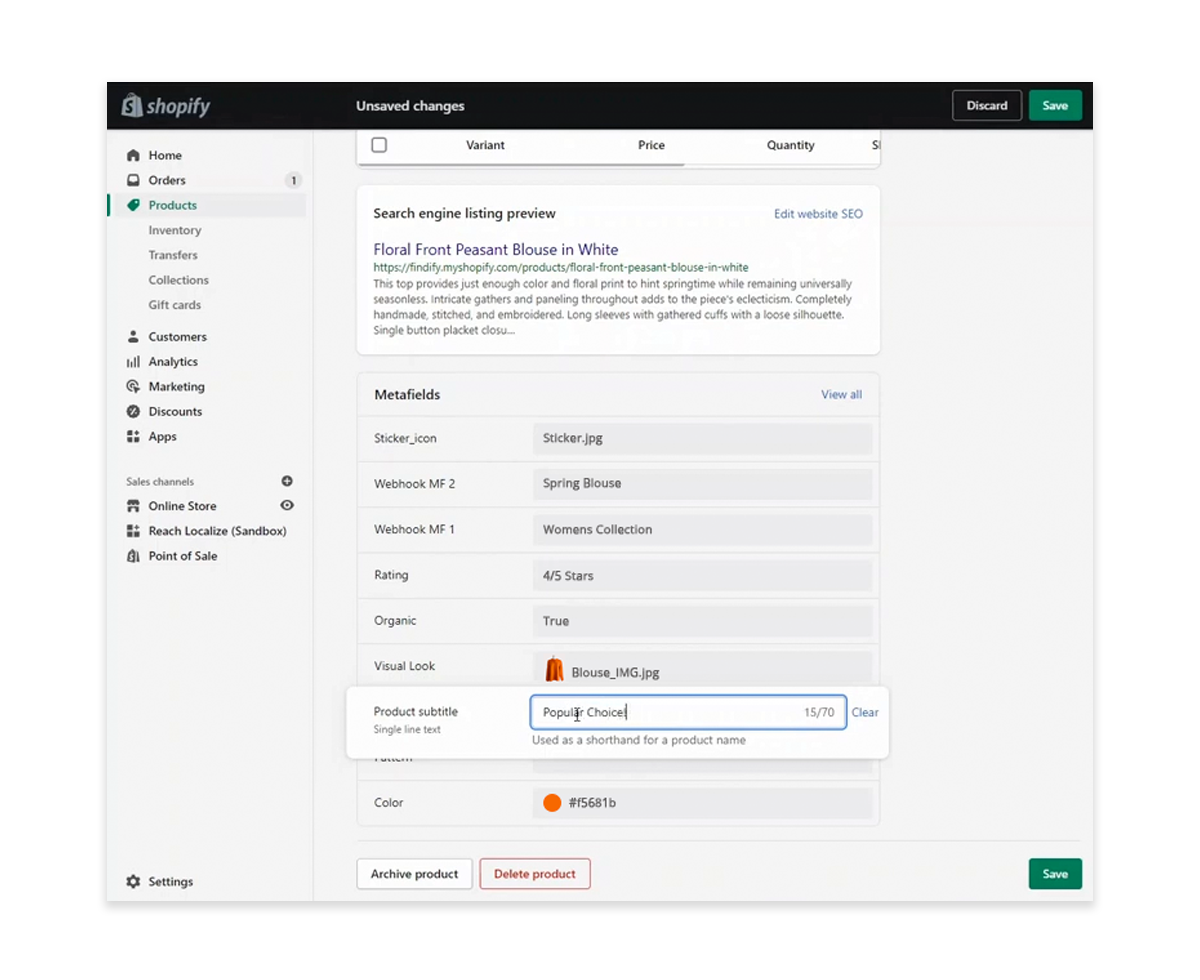Click the Customers person icon

click(x=133, y=337)
